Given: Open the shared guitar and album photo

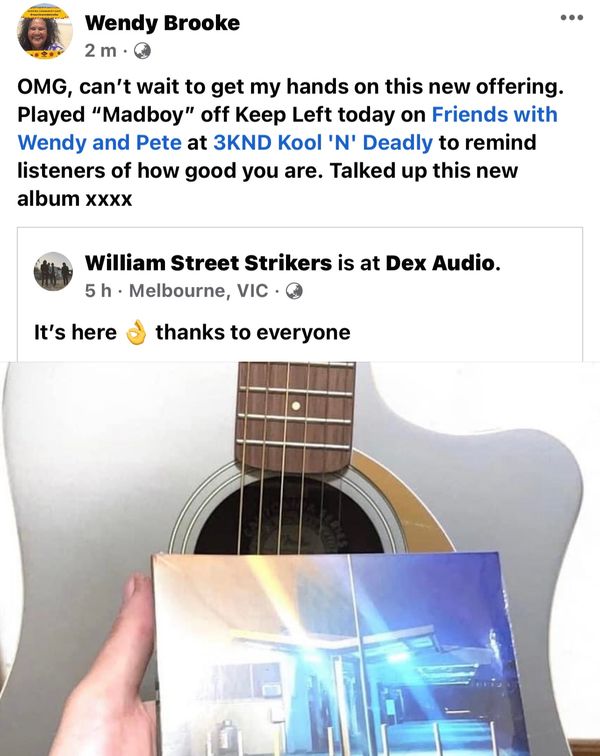Looking at the screenshot, I should 300,559.
